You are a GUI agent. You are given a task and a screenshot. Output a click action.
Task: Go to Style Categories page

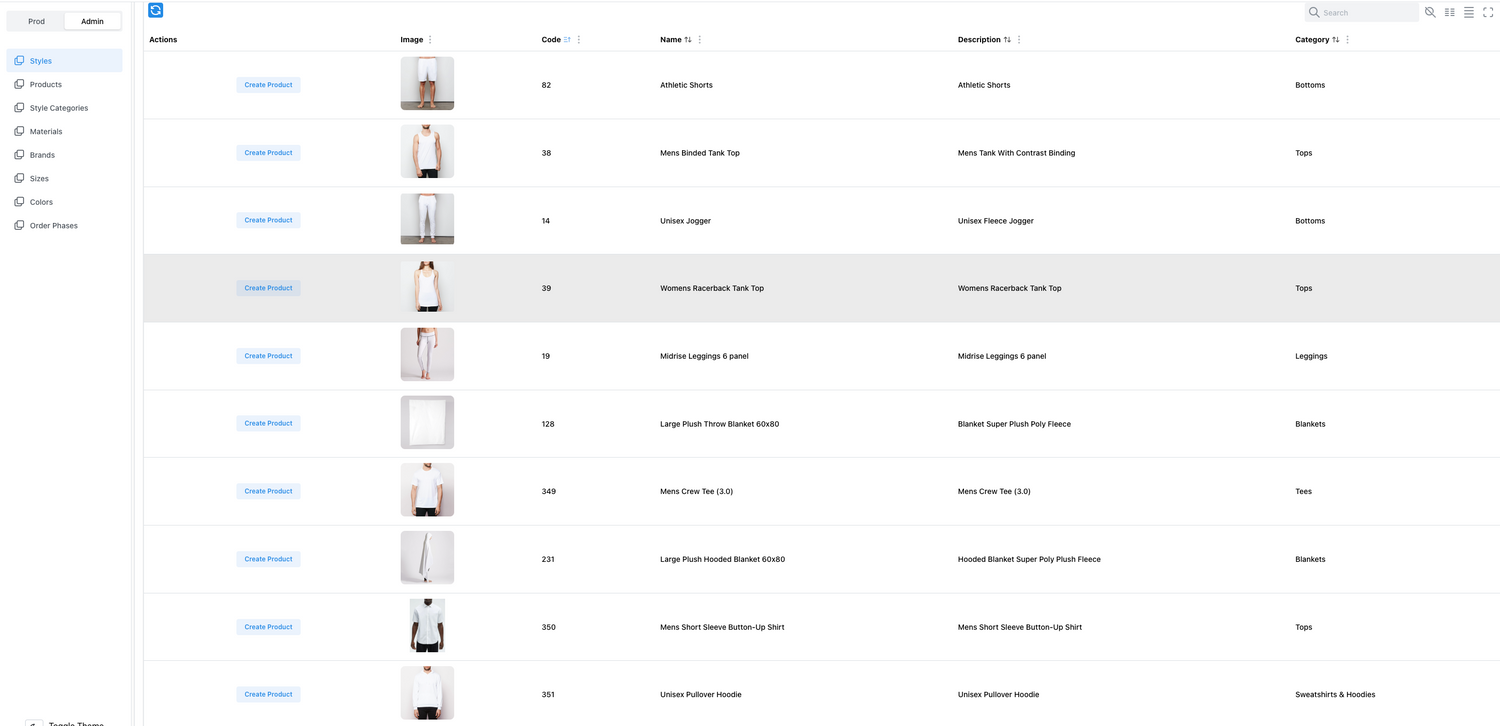click(59, 108)
